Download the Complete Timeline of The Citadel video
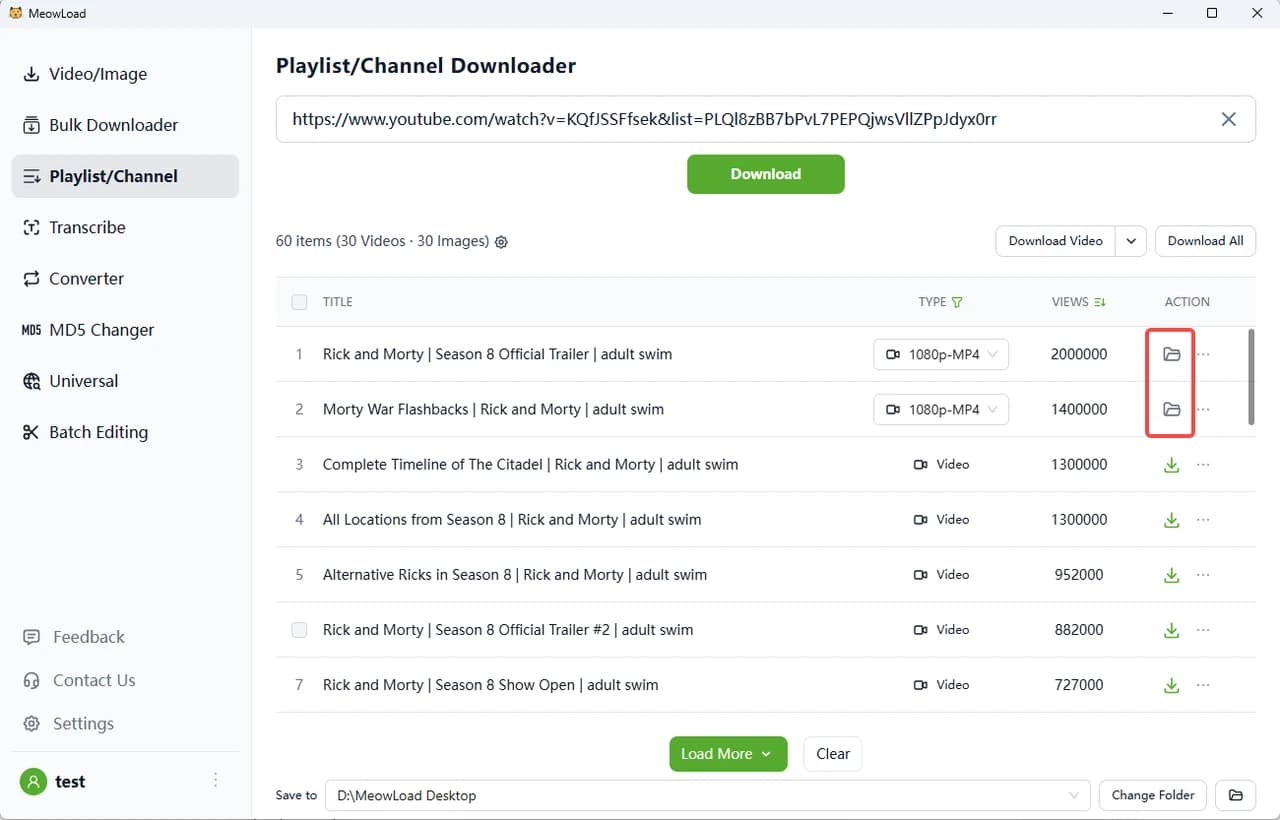1280x820 pixels. click(1171, 465)
